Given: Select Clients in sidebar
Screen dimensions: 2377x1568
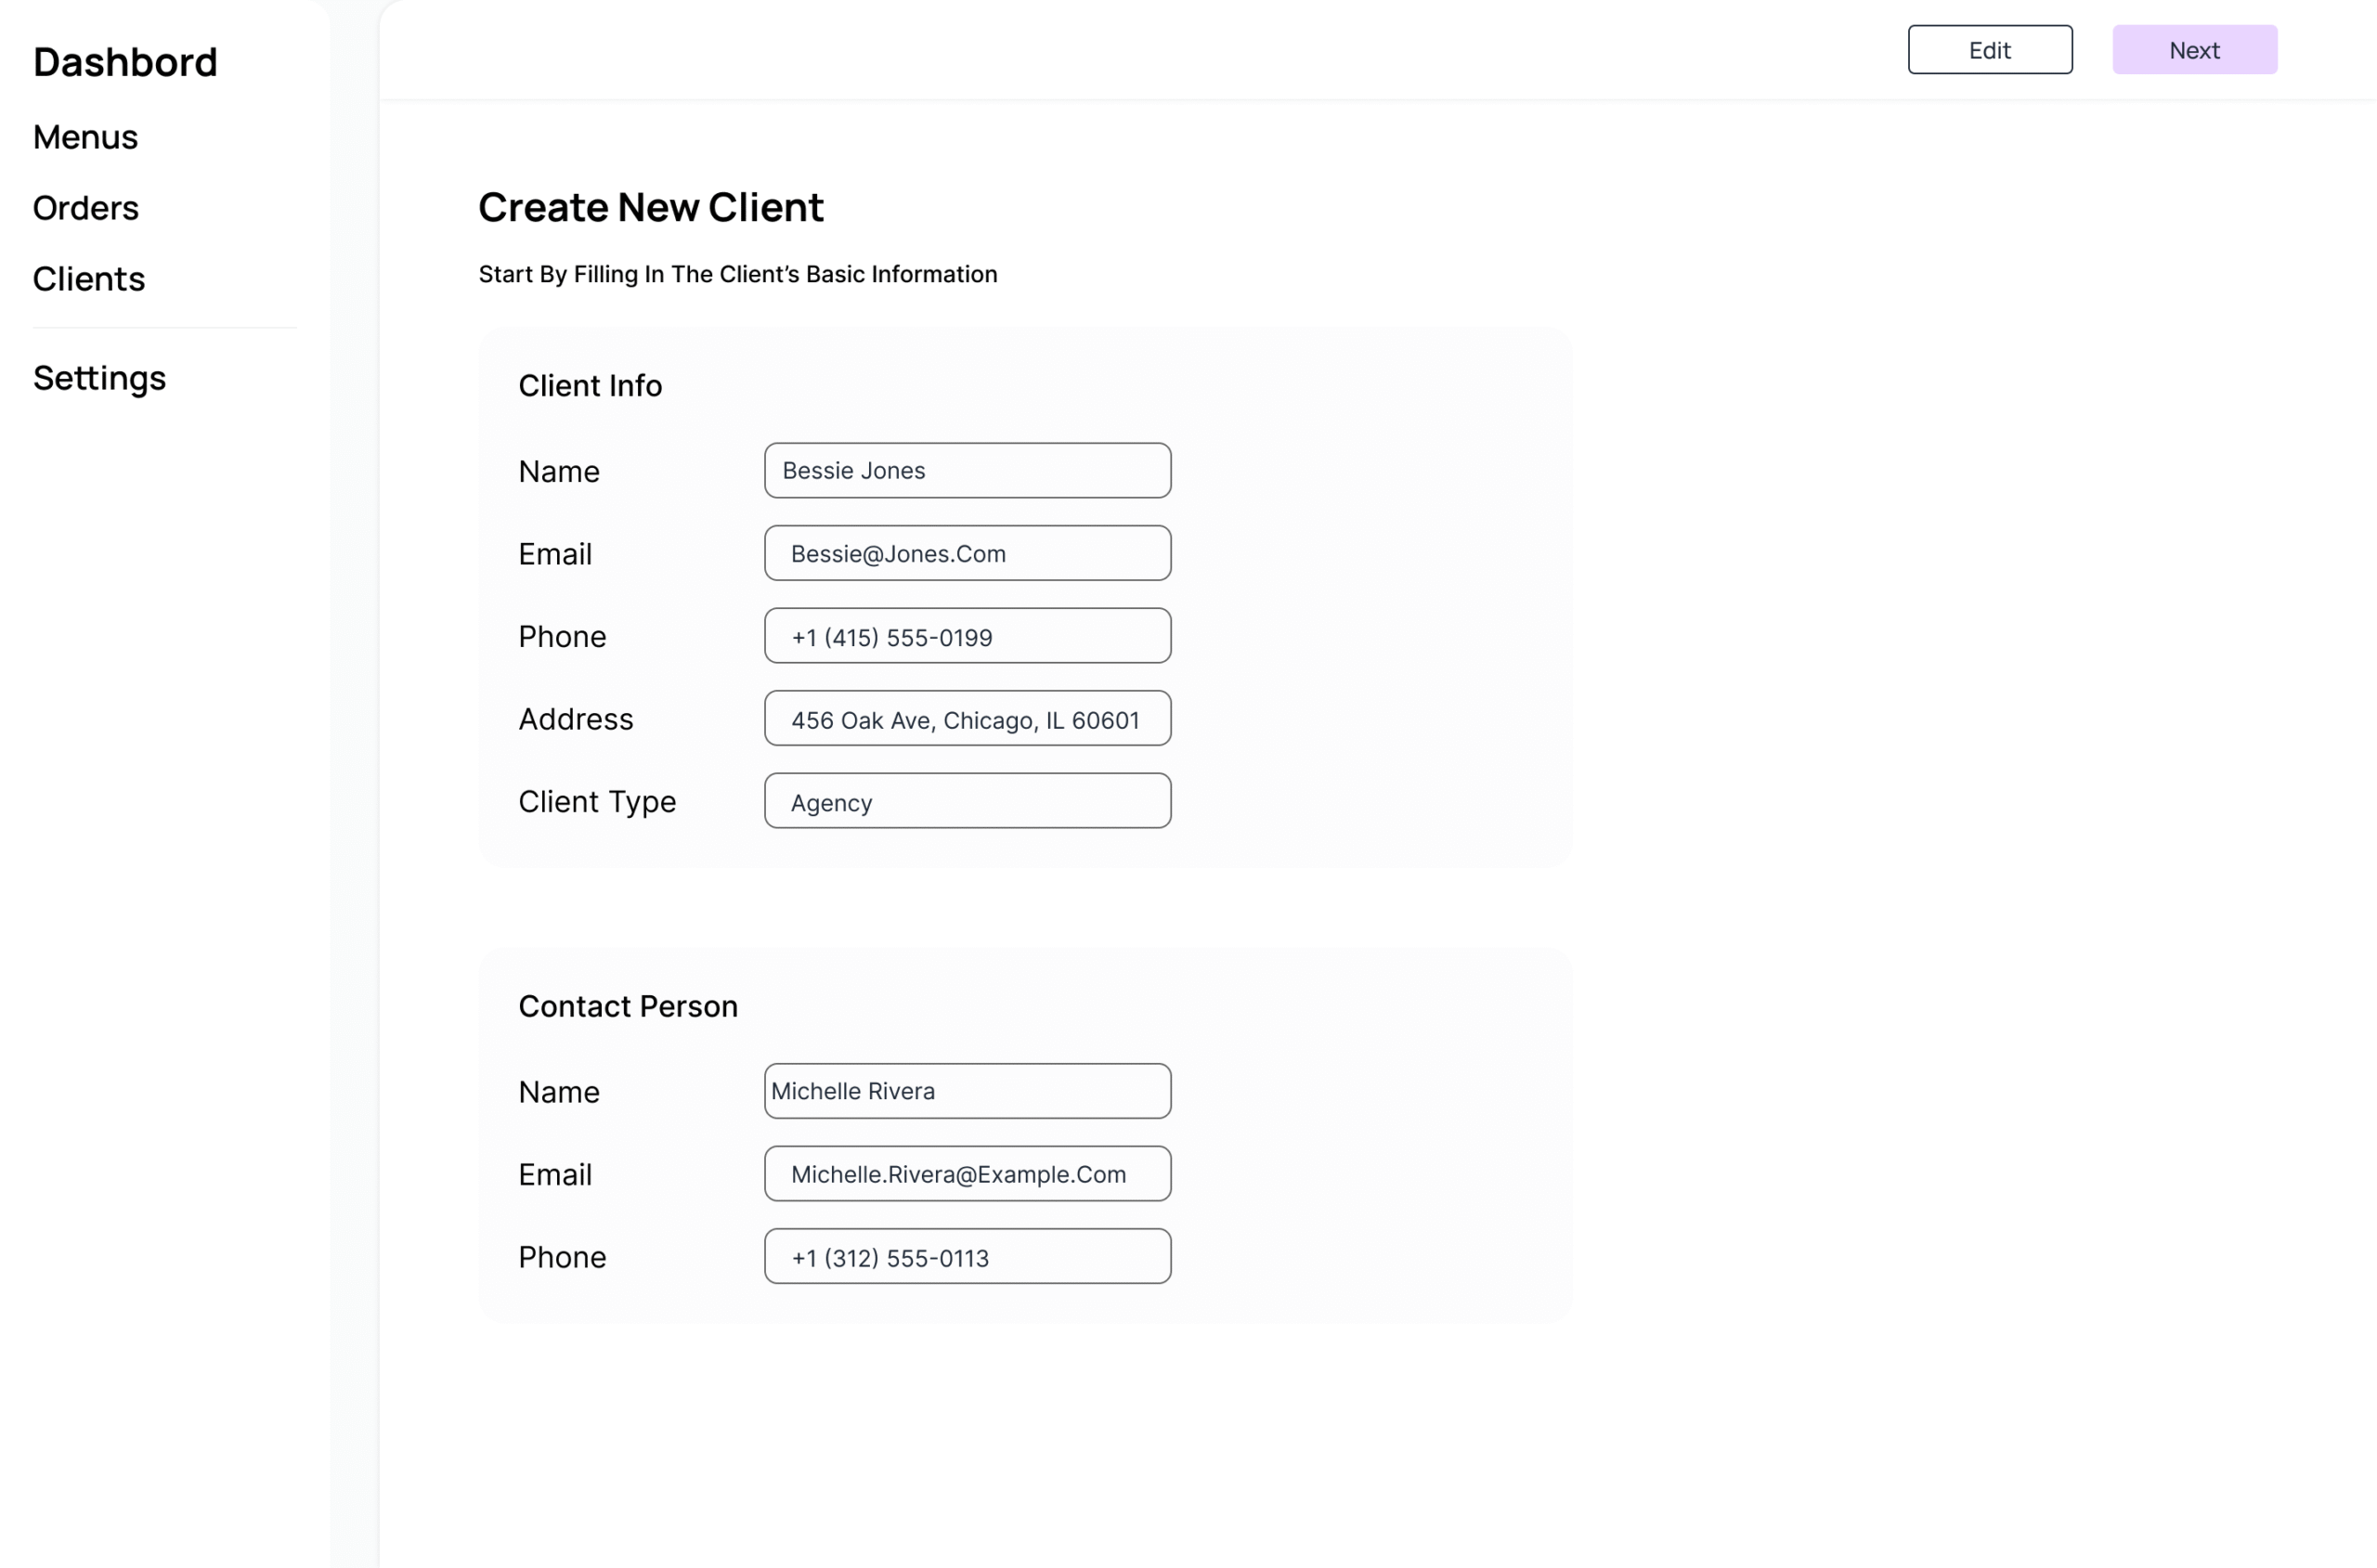Looking at the screenshot, I should pos(89,279).
